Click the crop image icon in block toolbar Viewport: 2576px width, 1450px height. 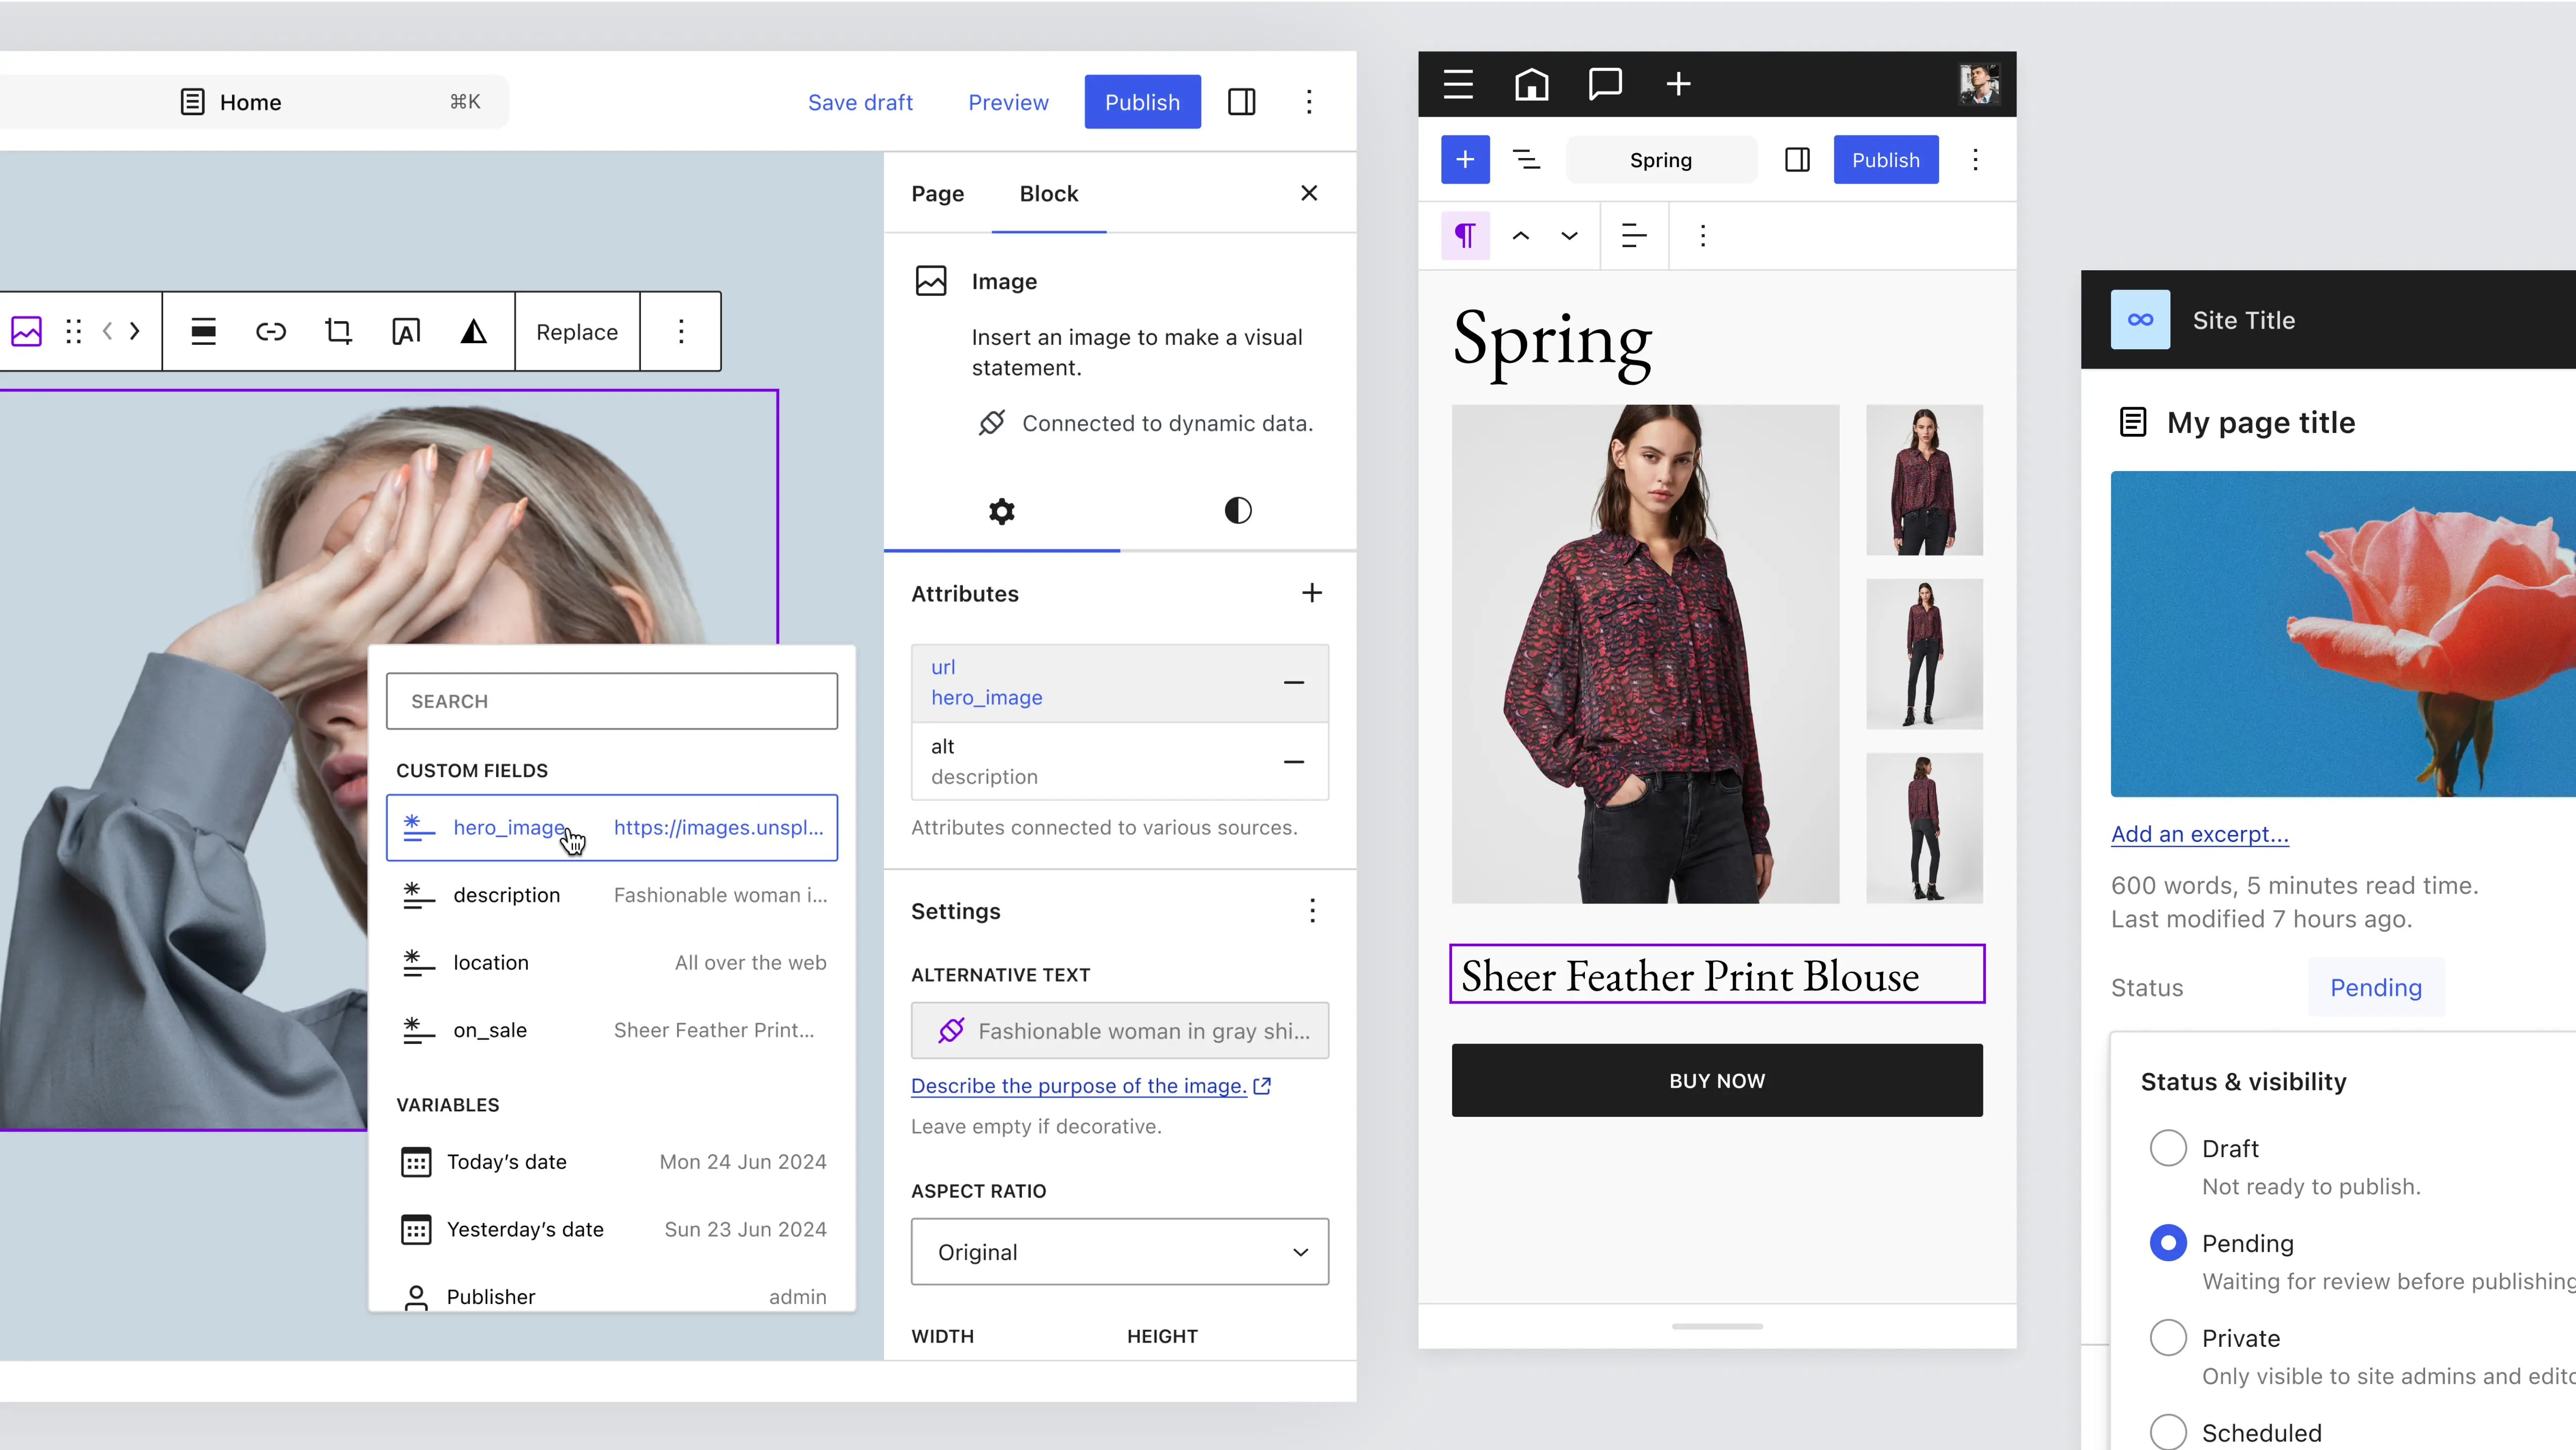pos(338,332)
